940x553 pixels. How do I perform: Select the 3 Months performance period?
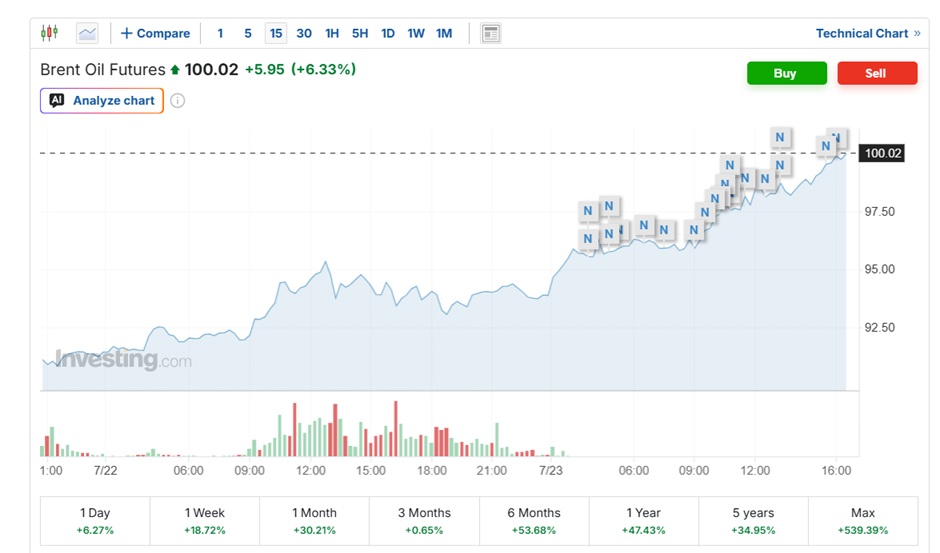424,521
